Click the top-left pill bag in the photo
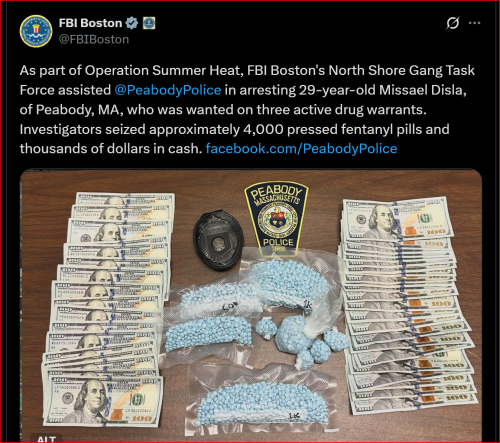The image size is (500, 443). (217, 297)
